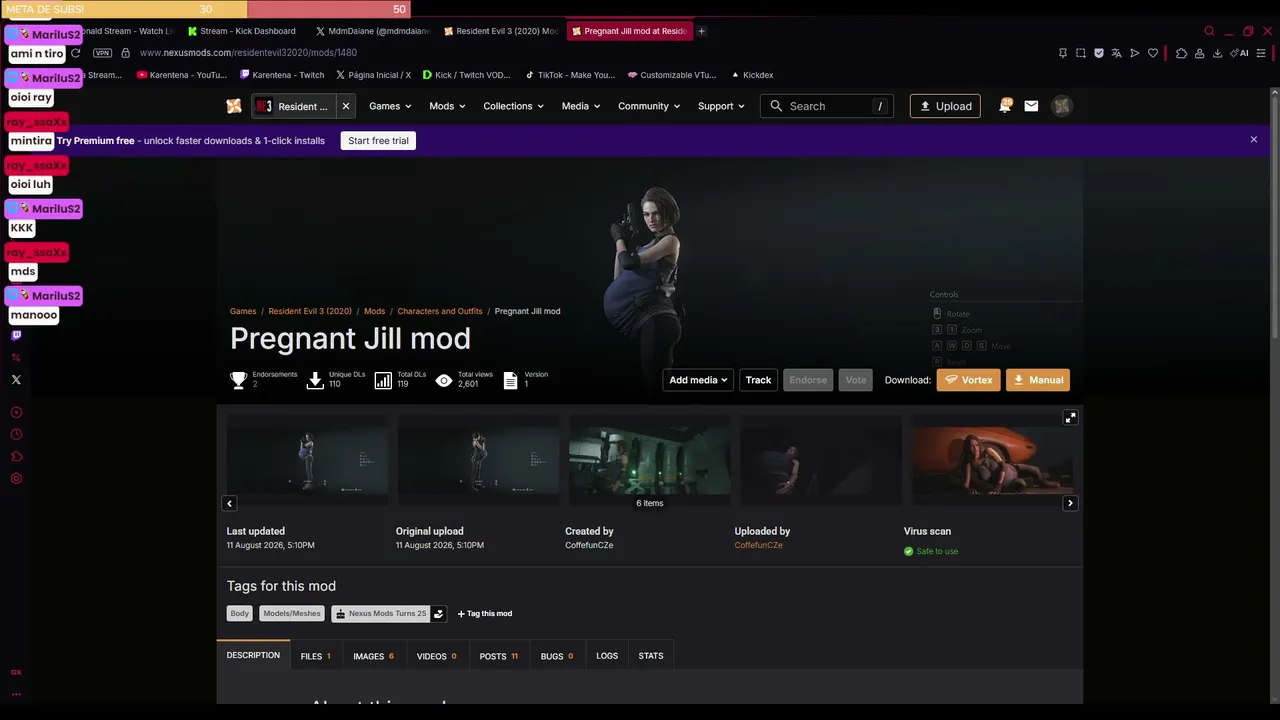Screen dimensions: 1280x720
Task: Switch to the Description tab
Action: [253, 655]
